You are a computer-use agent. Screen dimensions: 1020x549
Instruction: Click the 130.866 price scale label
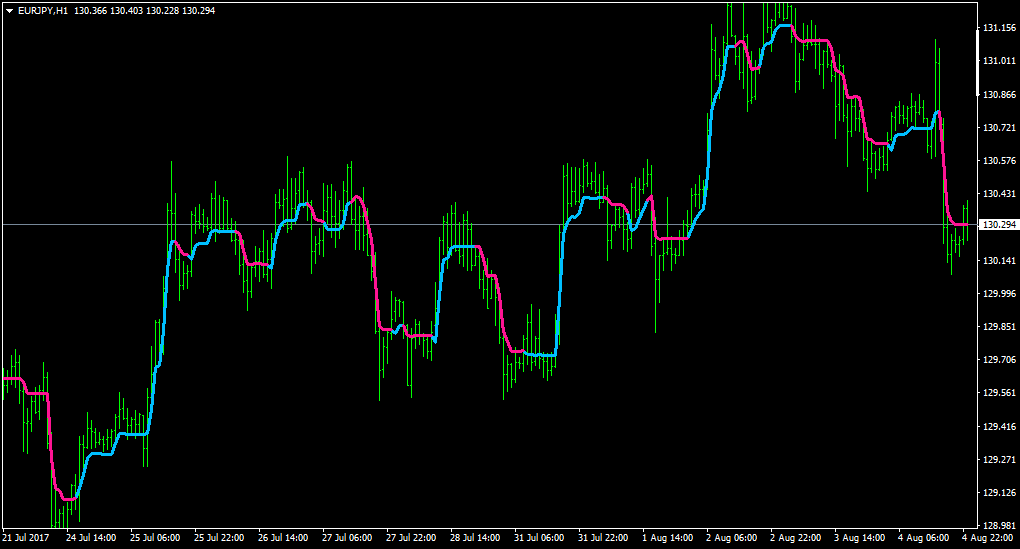pos(999,94)
